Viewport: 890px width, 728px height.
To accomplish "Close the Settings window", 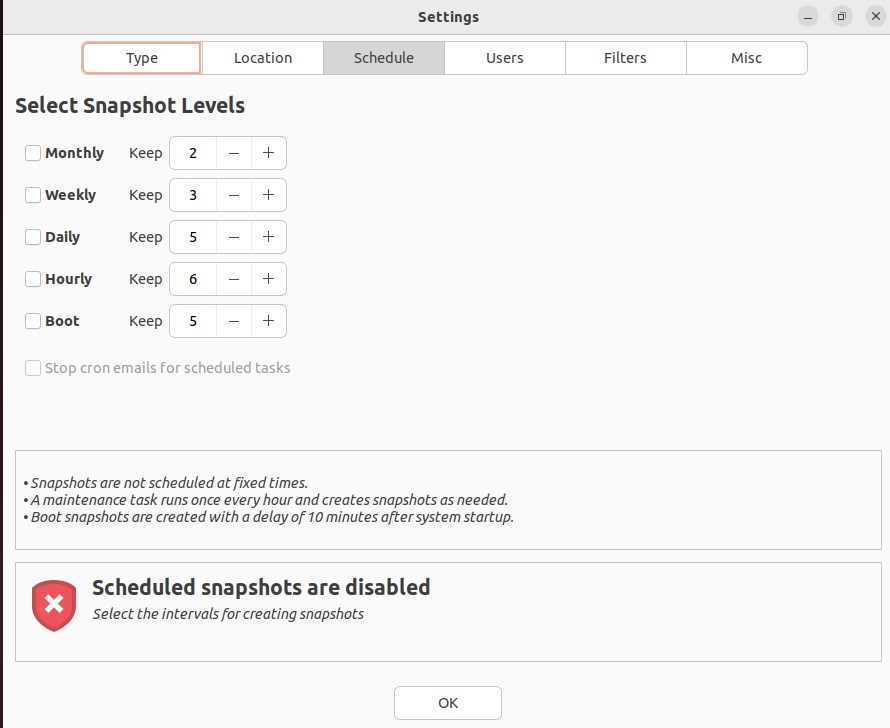I will pos(876,16).
